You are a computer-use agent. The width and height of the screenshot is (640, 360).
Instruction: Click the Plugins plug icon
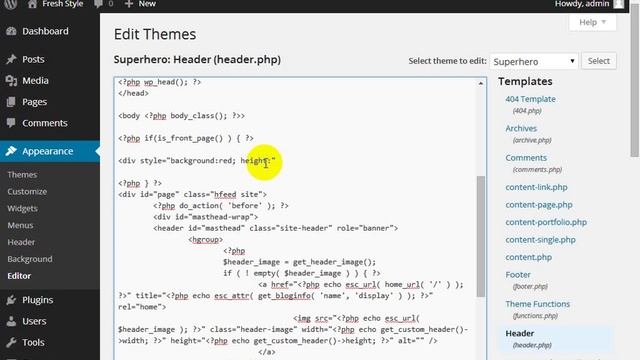point(11,300)
